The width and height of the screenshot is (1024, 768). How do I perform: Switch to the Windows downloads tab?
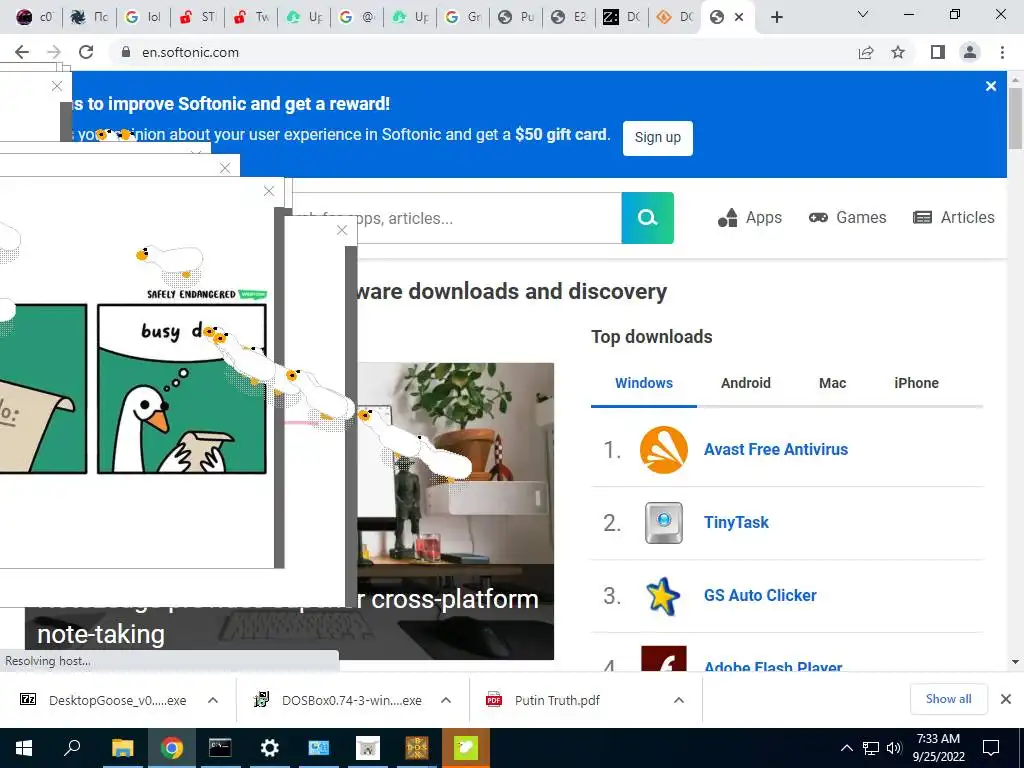click(644, 383)
